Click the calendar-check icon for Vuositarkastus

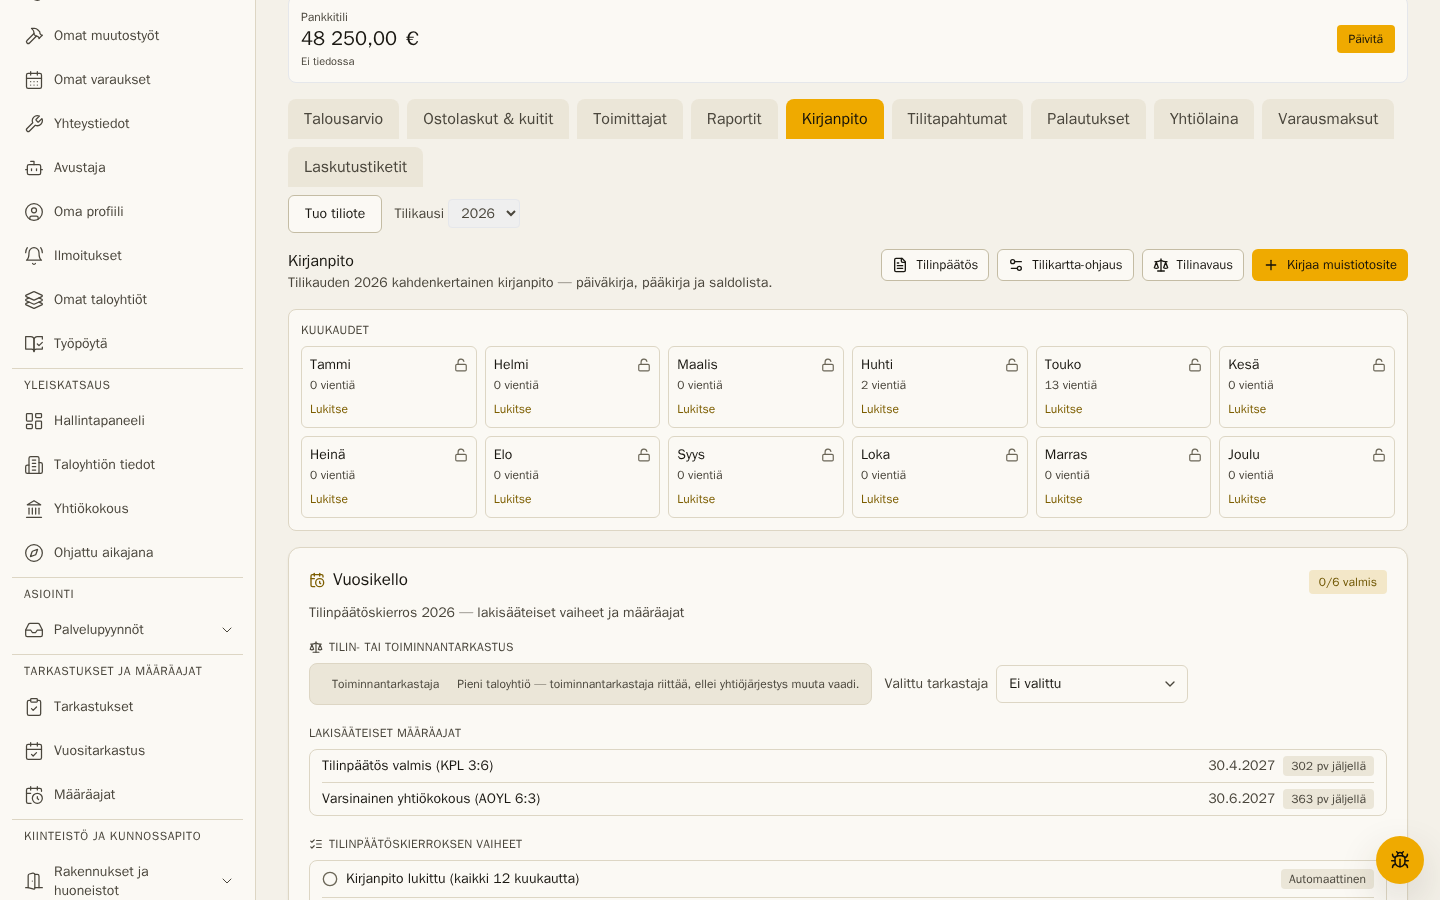[x=34, y=751]
